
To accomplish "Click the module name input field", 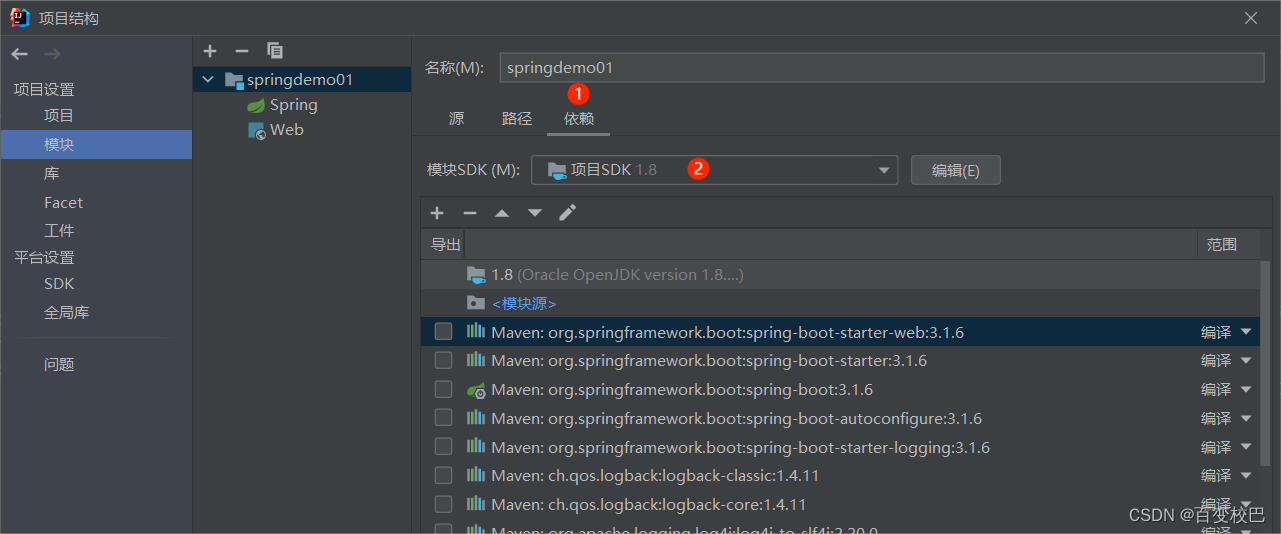I will point(882,68).
